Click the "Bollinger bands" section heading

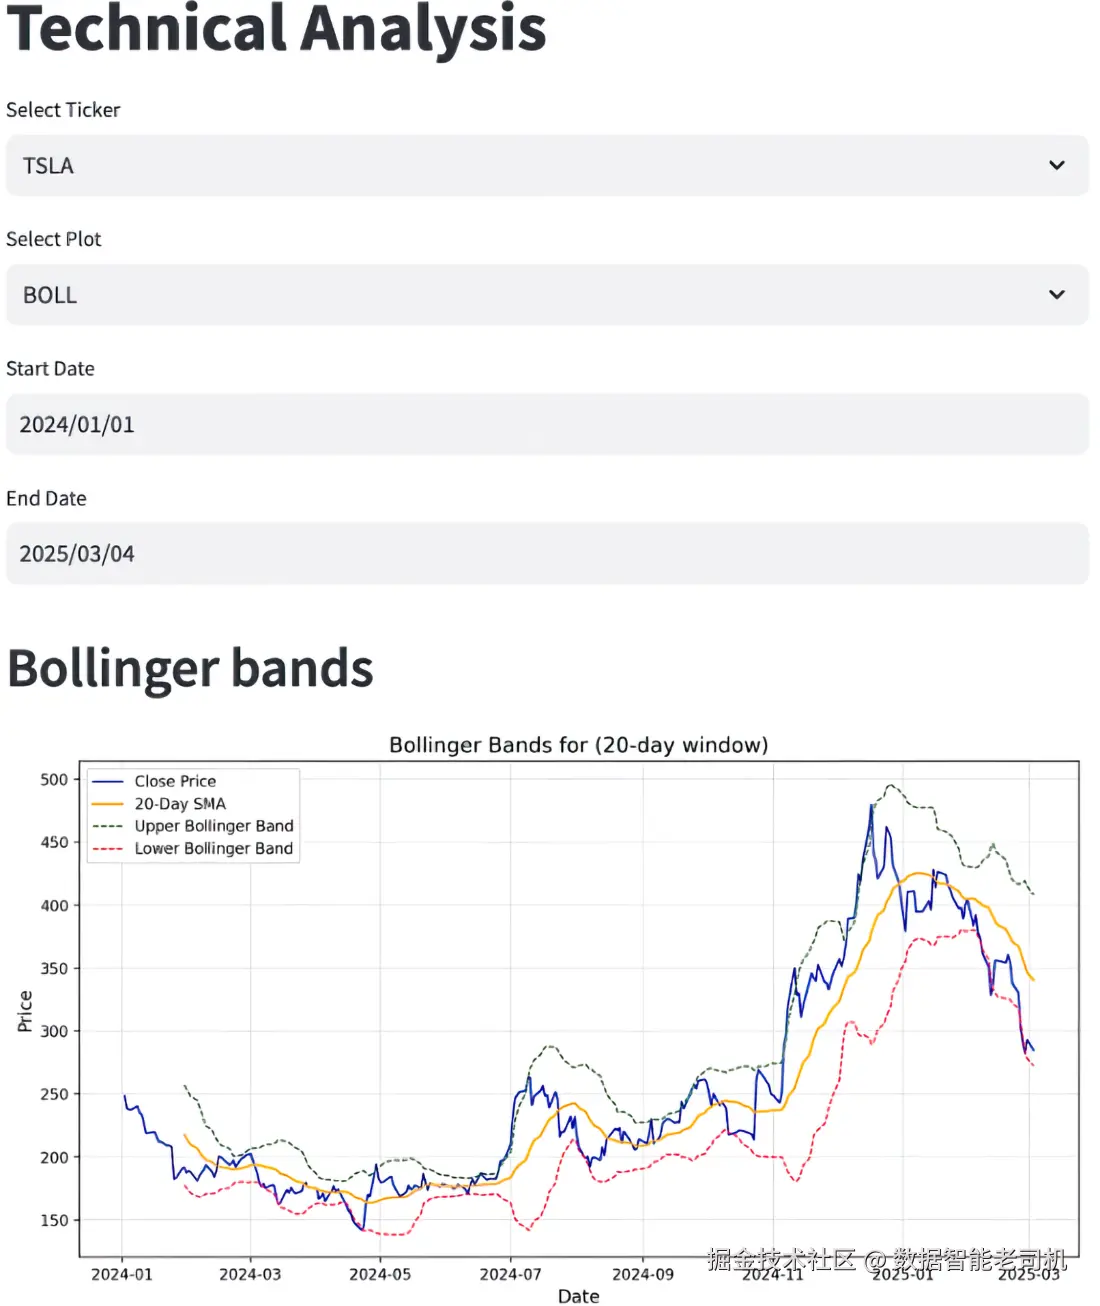190,668
